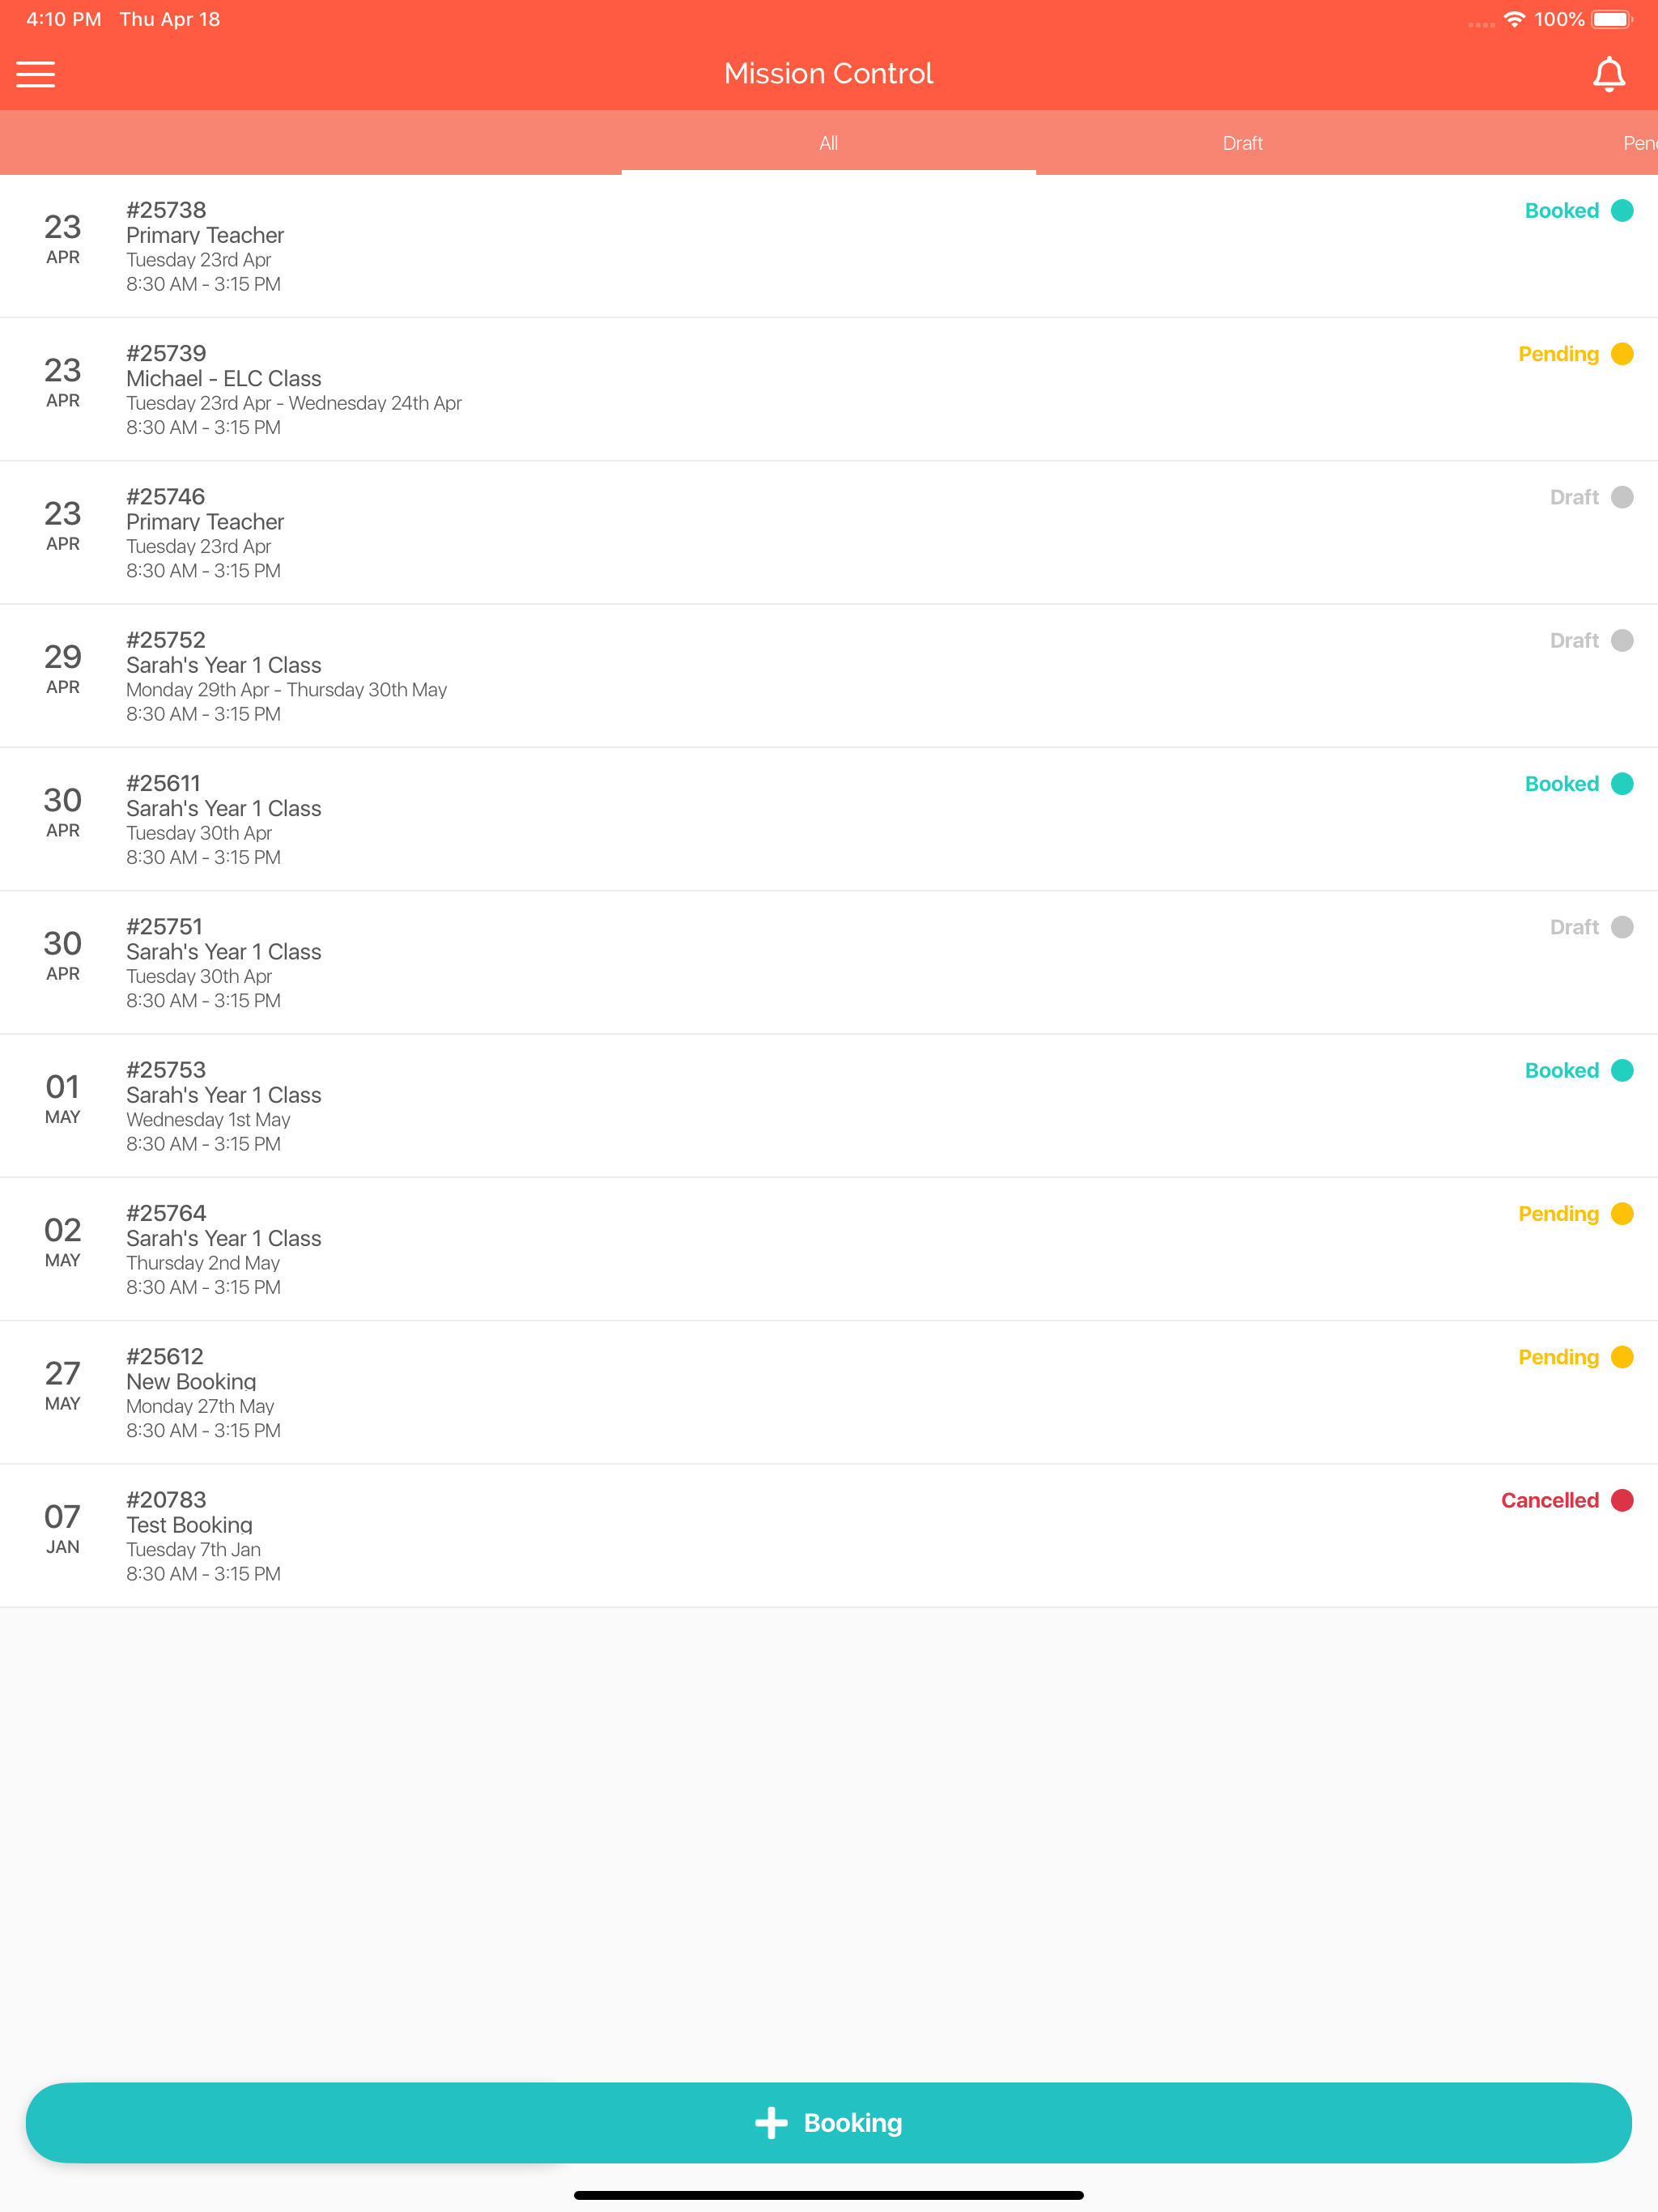Open the hamburger menu icon

(x=36, y=74)
